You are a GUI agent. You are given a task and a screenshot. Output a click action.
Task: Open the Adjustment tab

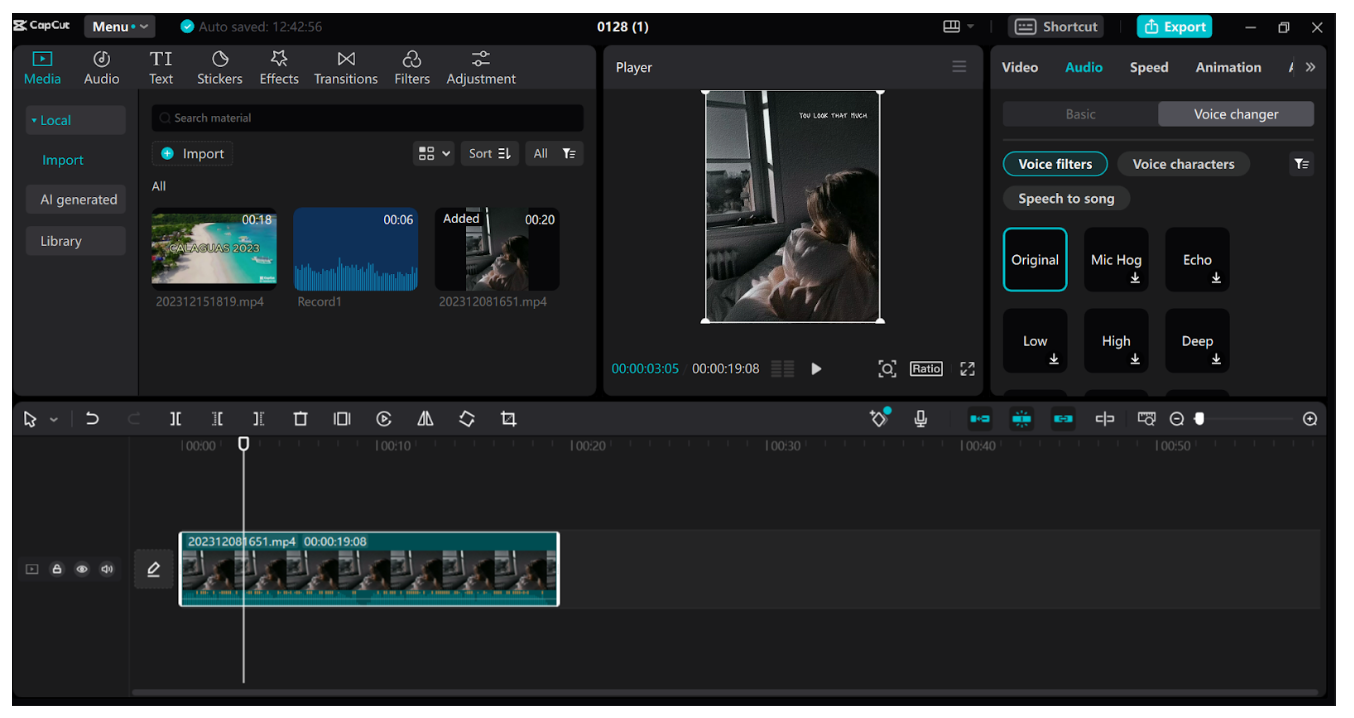481,68
